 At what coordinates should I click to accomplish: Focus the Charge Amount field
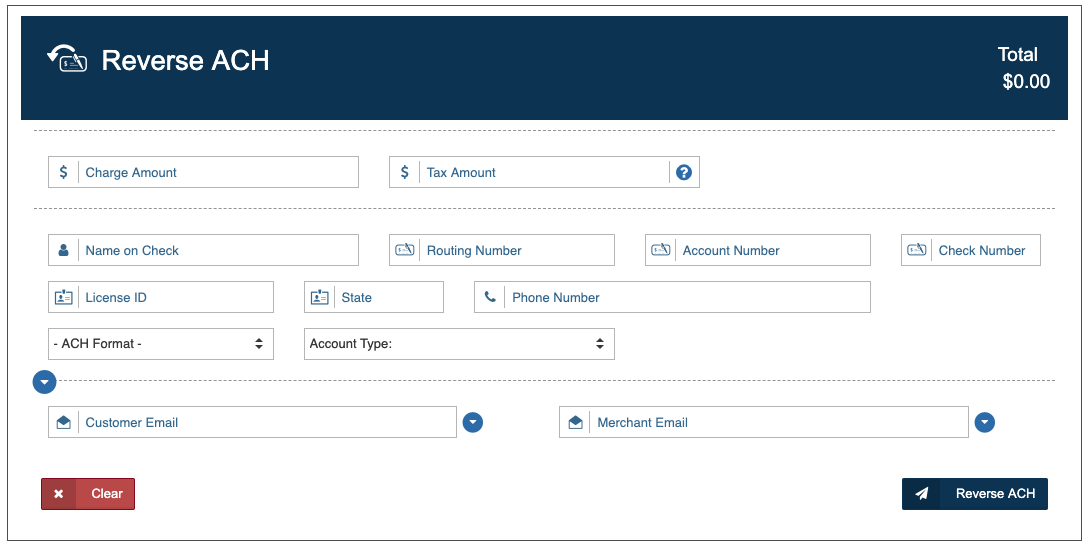(218, 172)
